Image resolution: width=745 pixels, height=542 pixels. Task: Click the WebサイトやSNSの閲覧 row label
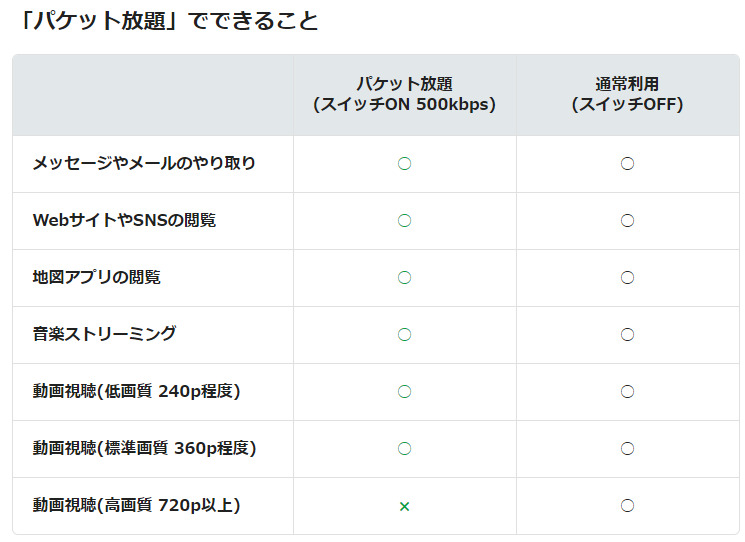click(124, 220)
